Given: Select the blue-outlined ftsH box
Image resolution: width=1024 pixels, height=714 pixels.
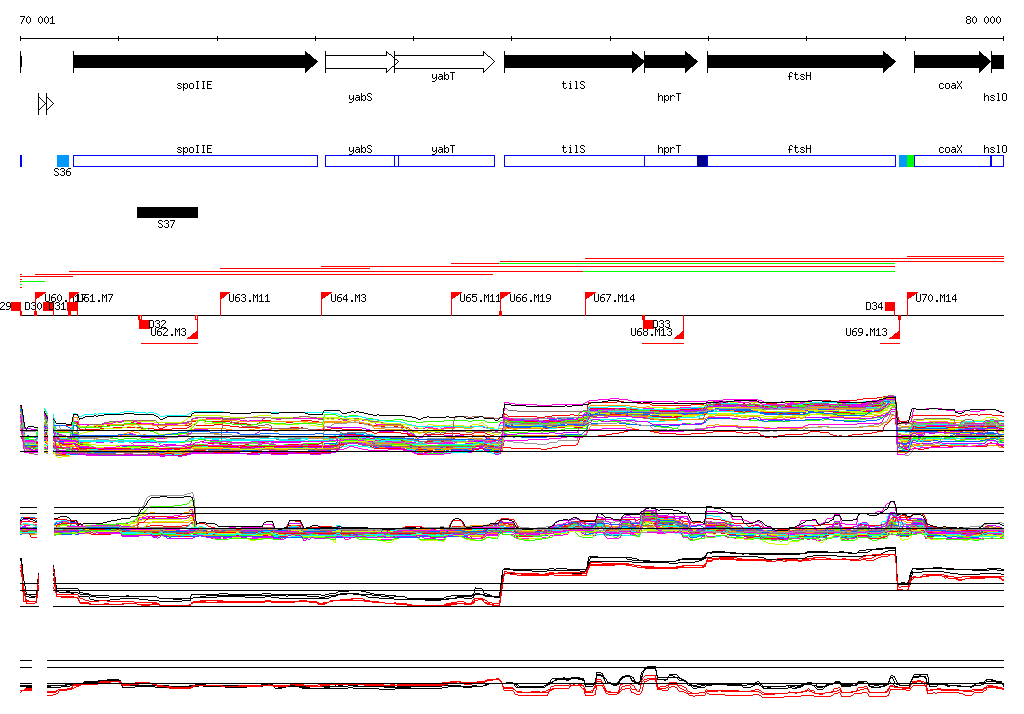Looking at the screenshot, I should tap(801, 161).
